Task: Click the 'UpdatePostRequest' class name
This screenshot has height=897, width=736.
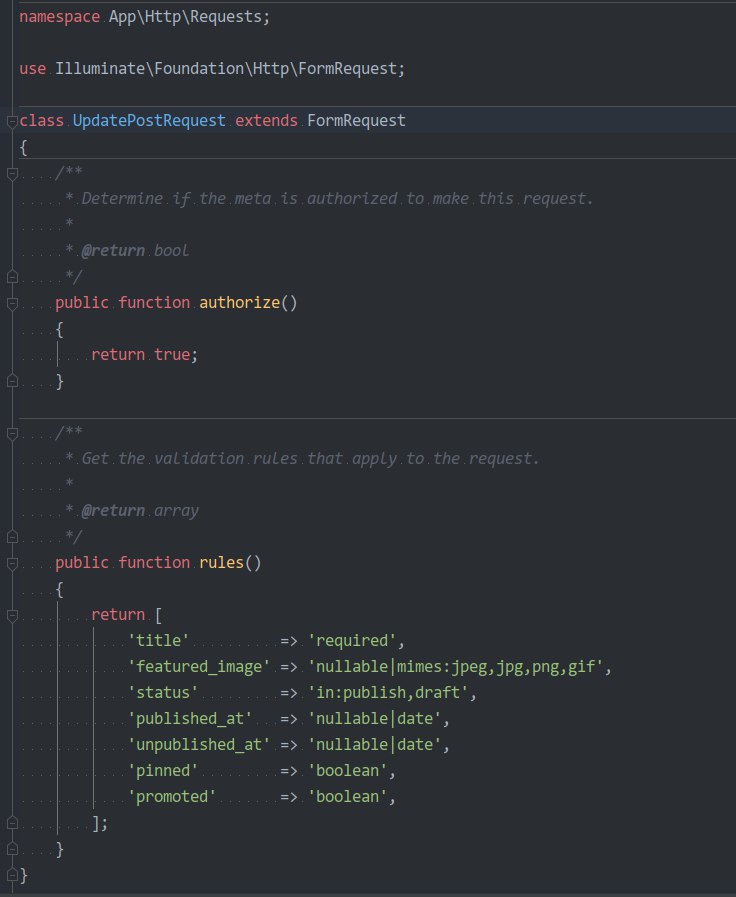Action: (x=149, y=121)
